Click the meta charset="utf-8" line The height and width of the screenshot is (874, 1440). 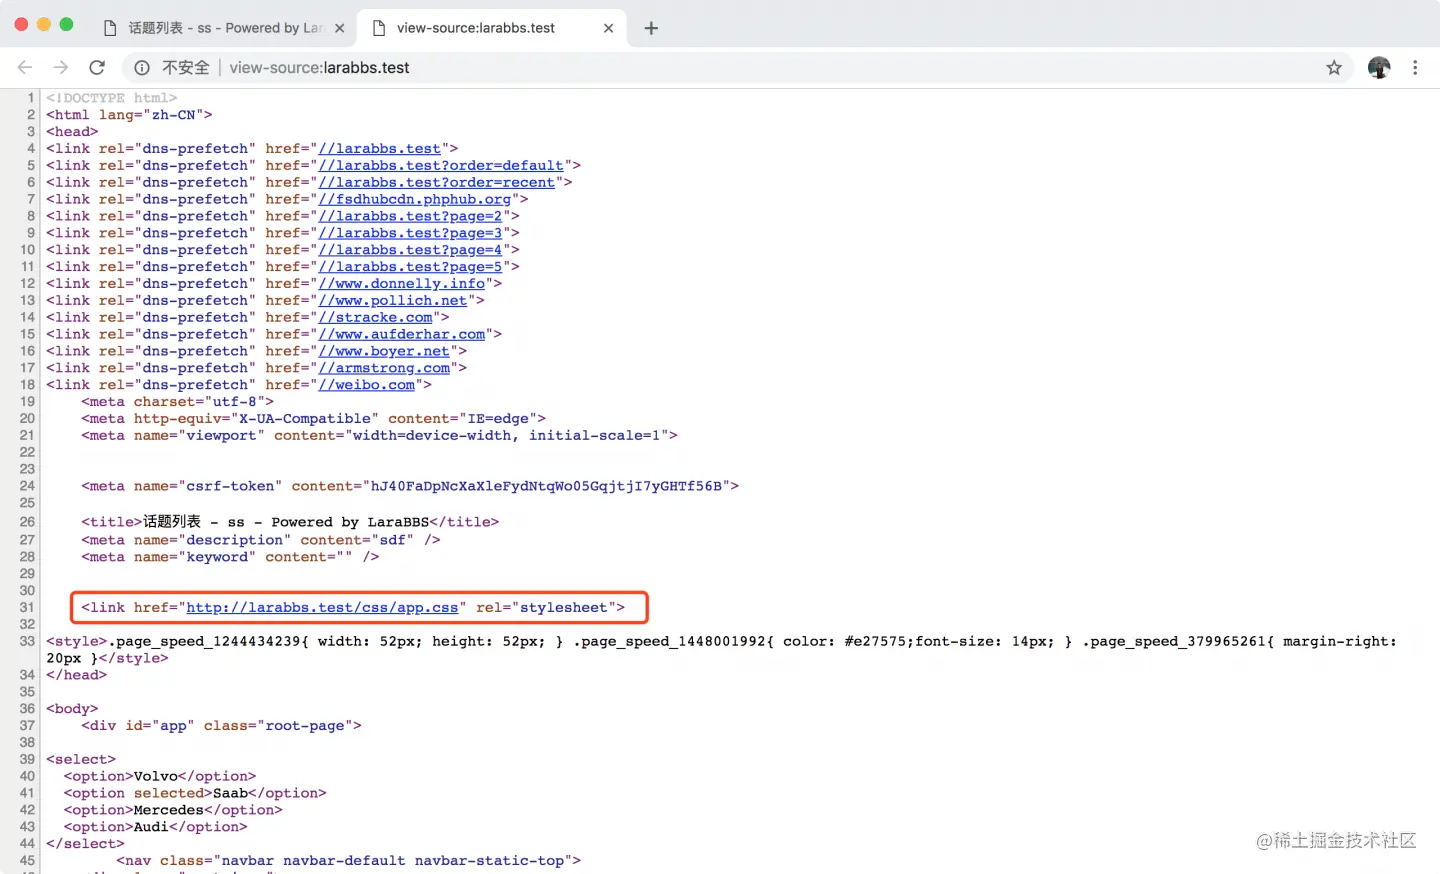click(177, 402)
